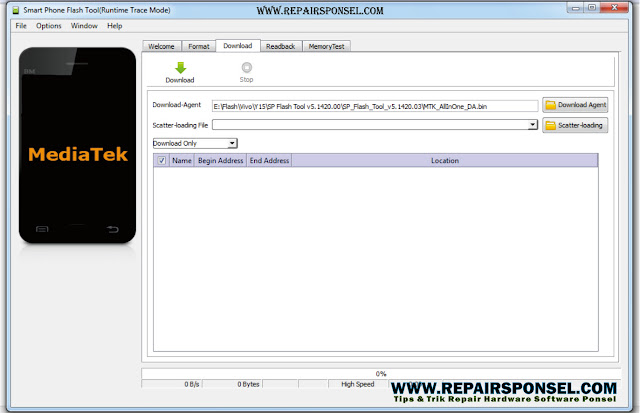Click the Location column header
The width and height of the screenshot is (640, 413).
click(445, 160)
